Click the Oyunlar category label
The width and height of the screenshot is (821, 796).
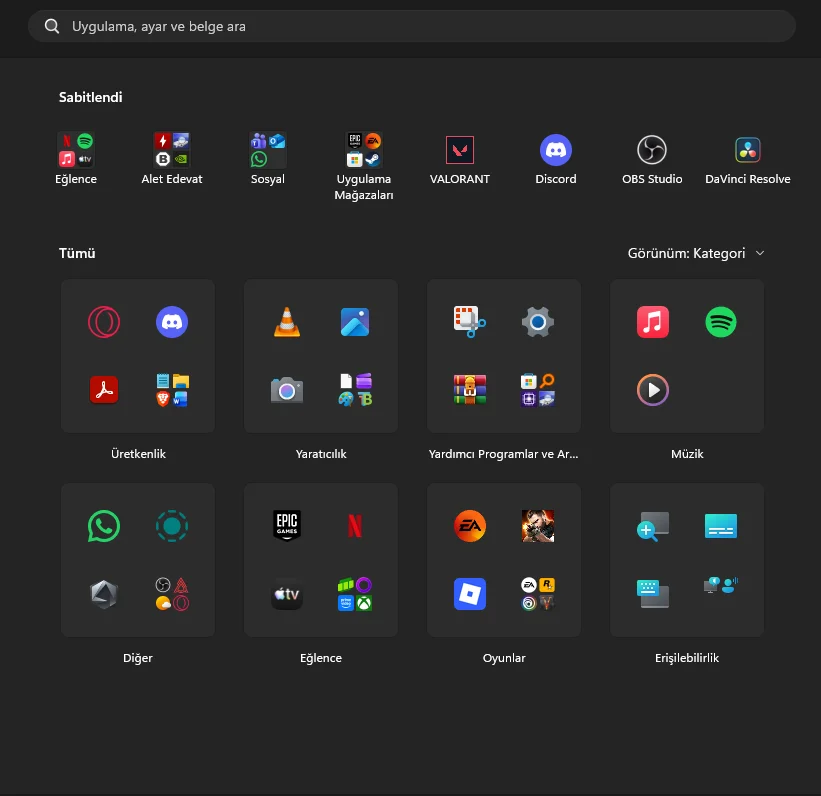(504, 658)
